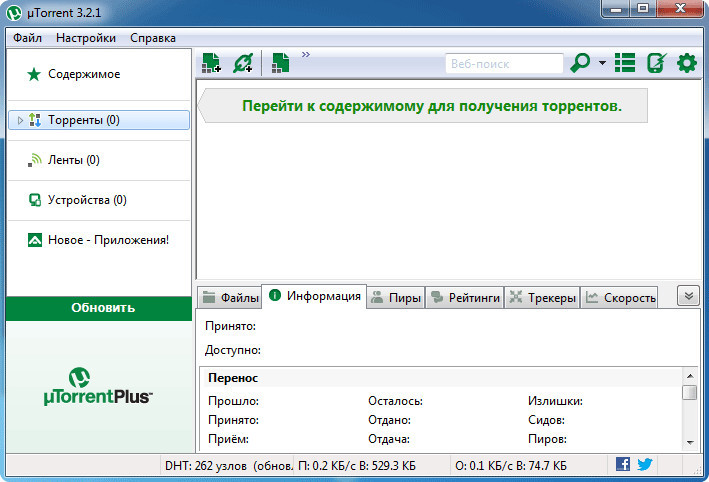Click the green magnifier search icon

click(x=580, y=63)
